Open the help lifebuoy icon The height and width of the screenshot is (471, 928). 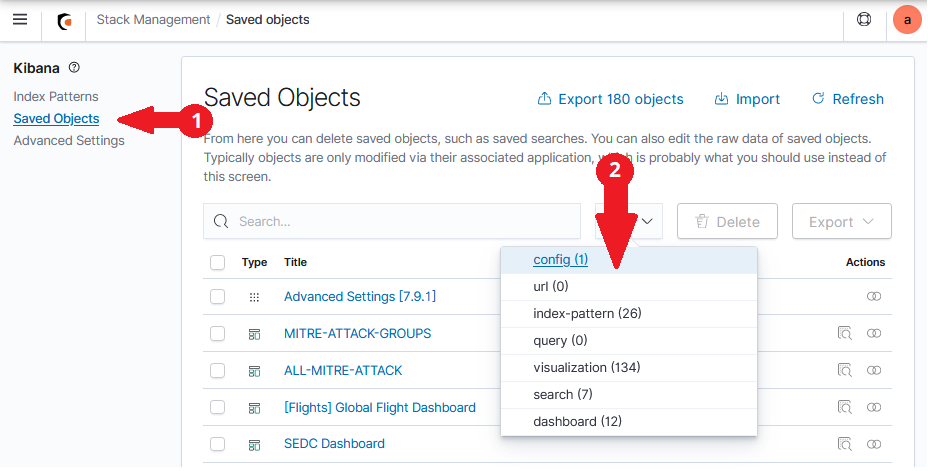pyautogui.click(x=864, y=20)
